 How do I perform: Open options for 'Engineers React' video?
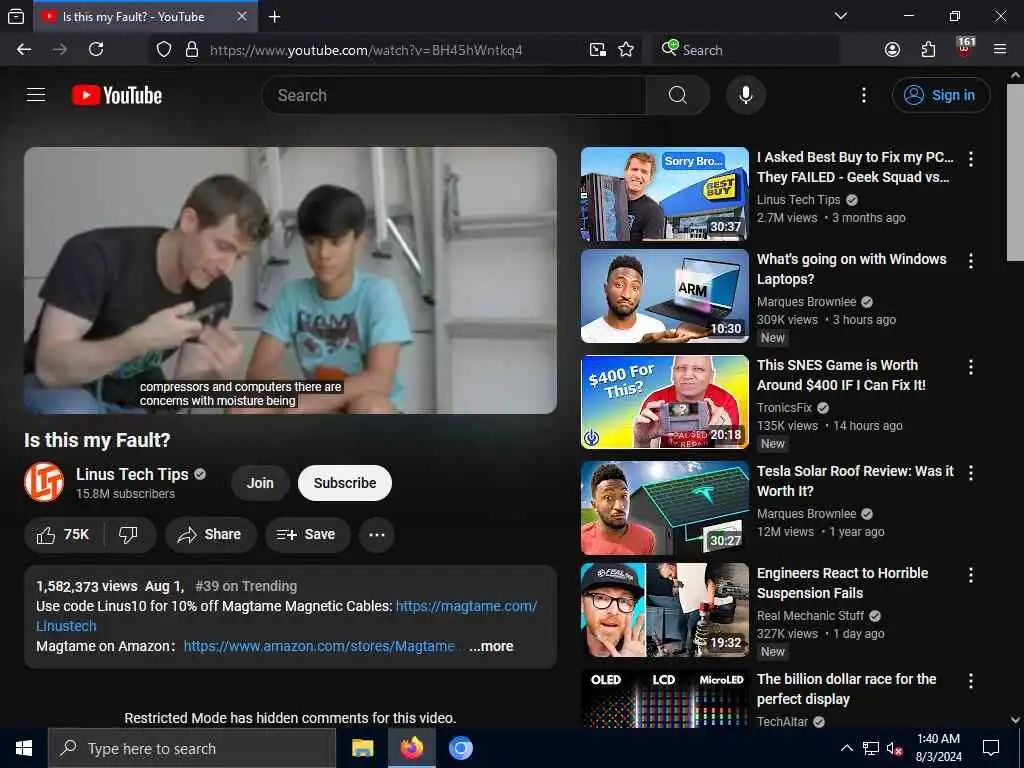click(x=971, y=575)
